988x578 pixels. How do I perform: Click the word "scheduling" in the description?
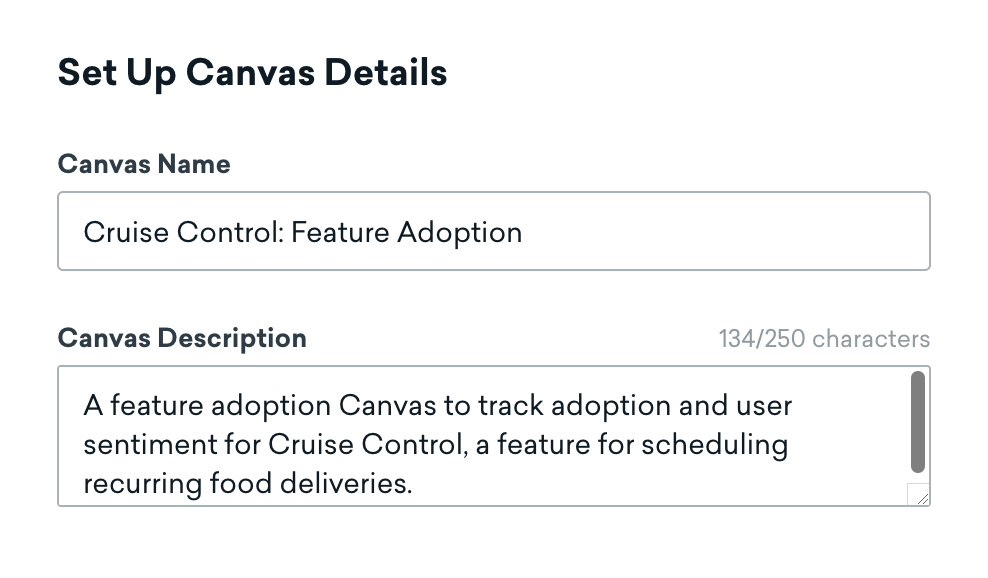click(718, 445)
